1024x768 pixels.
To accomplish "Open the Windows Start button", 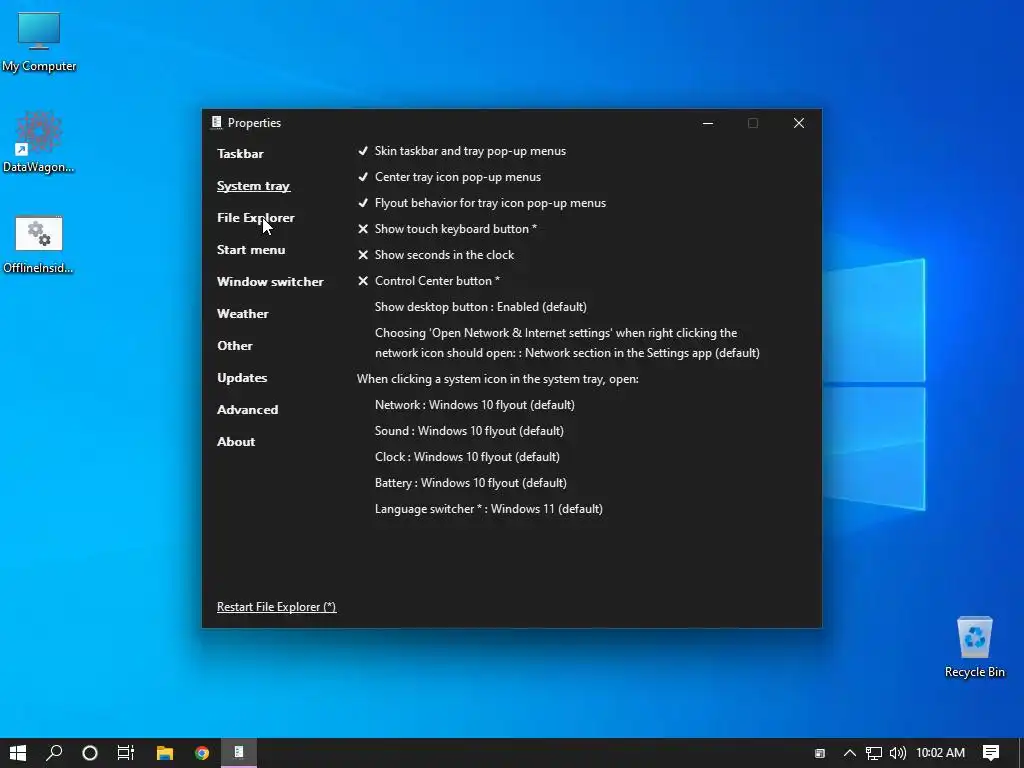I will click(18, 753).
